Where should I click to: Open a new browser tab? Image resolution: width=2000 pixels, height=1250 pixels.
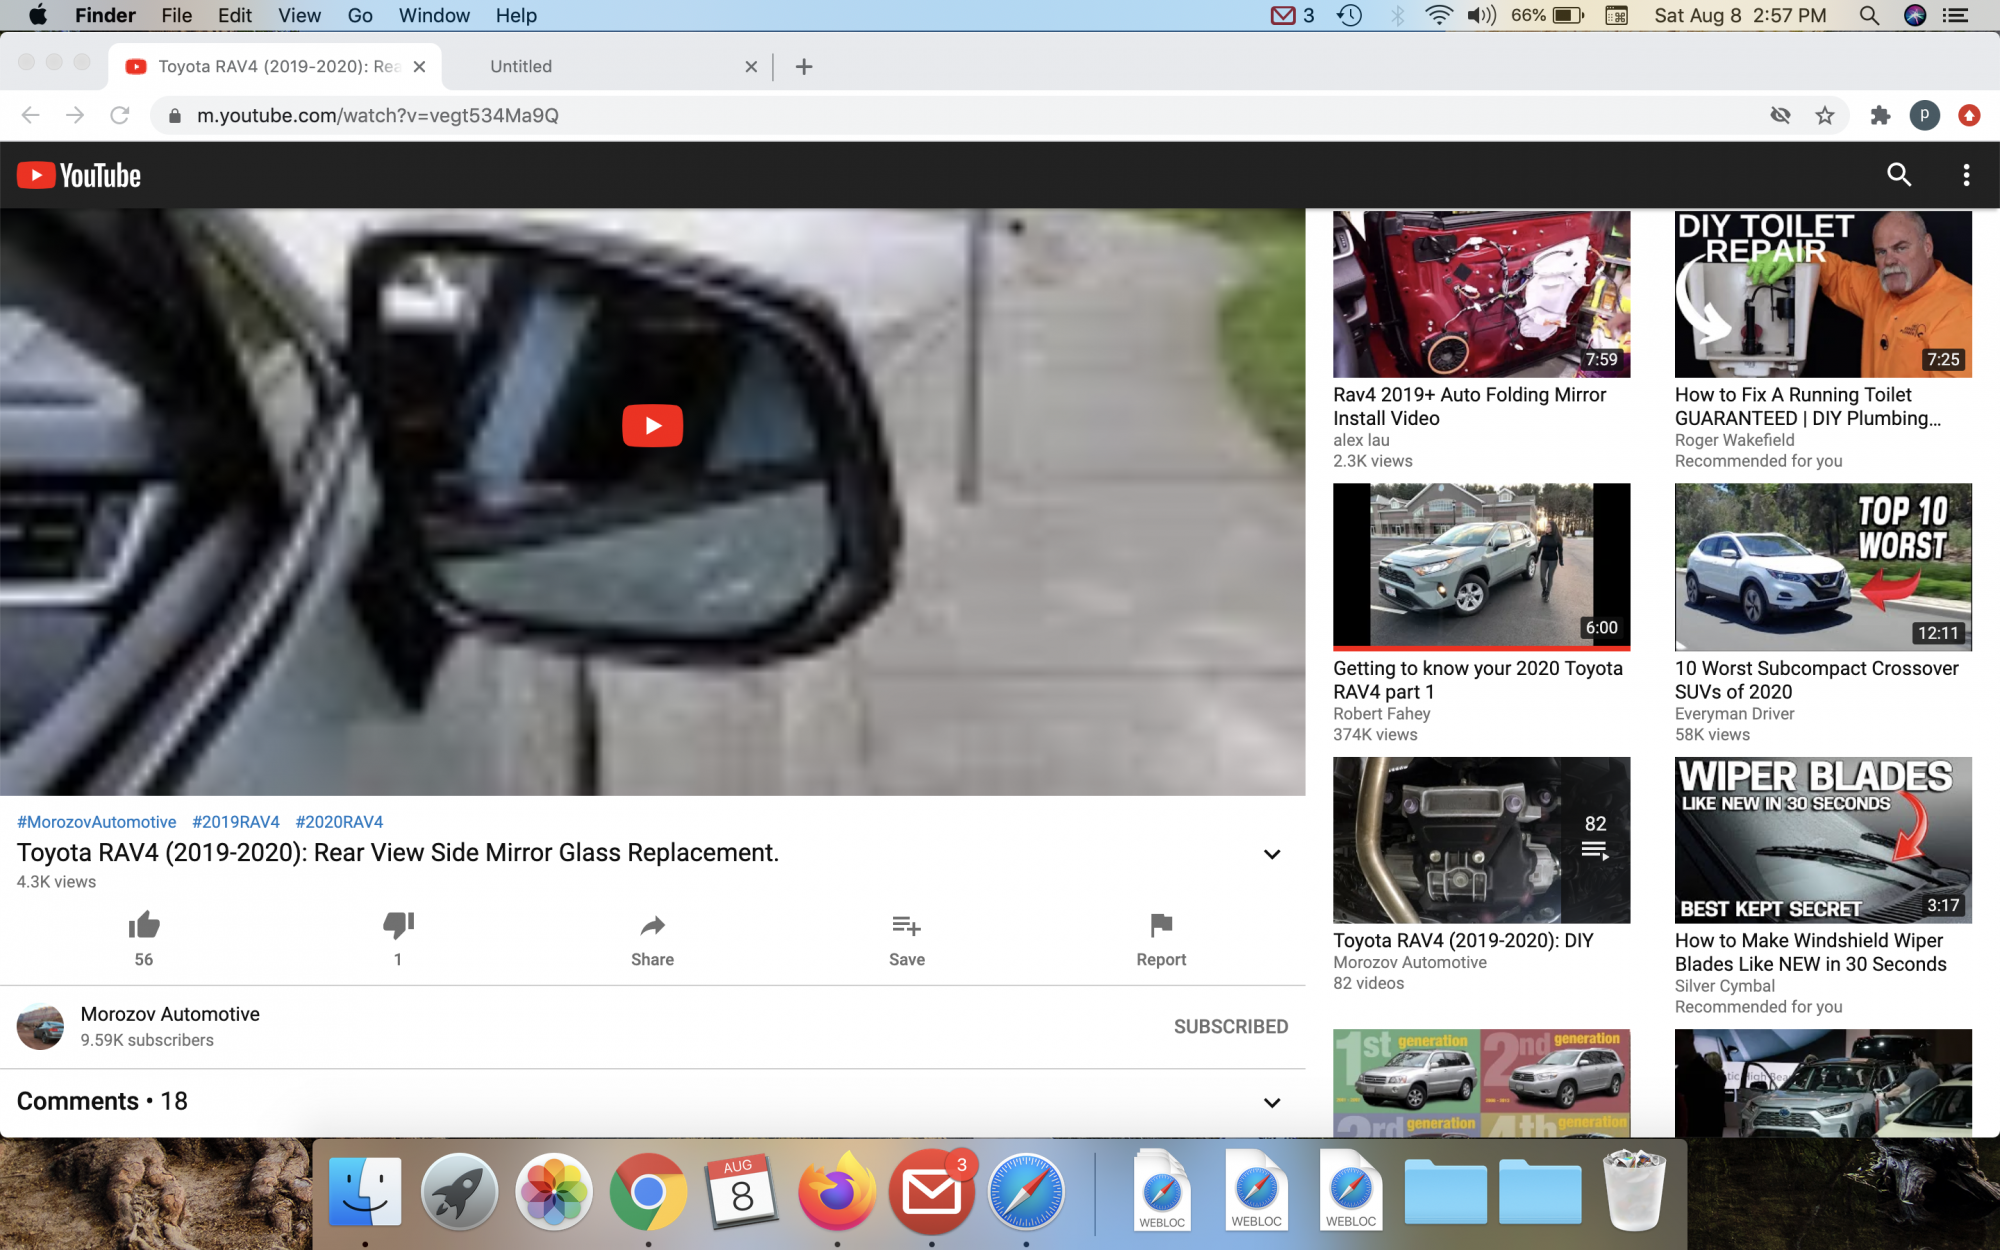804,66
